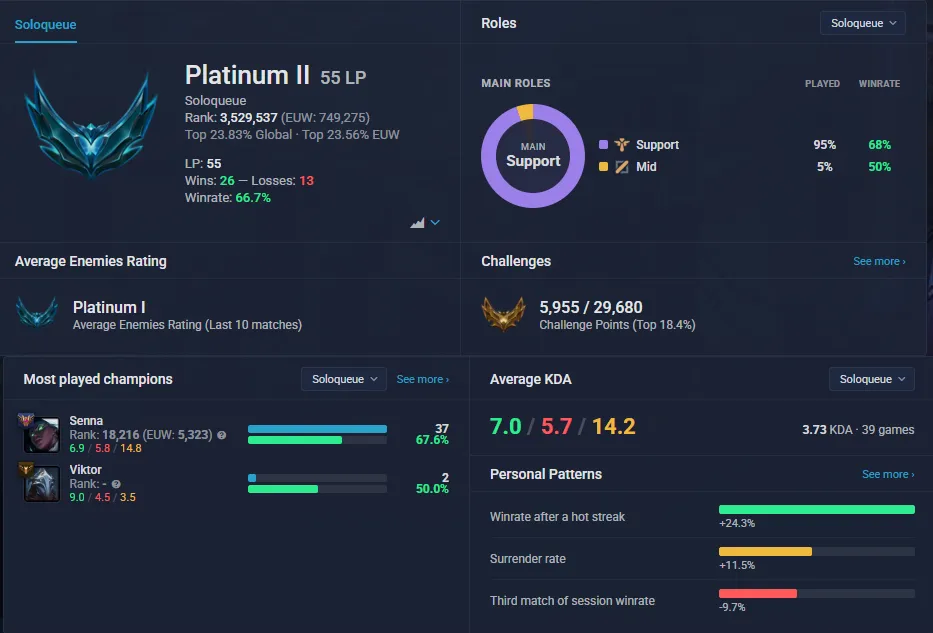Screen dimensions: 933x633
Task: Click the Top 23.83% Global text
Action: coord(239,134)
